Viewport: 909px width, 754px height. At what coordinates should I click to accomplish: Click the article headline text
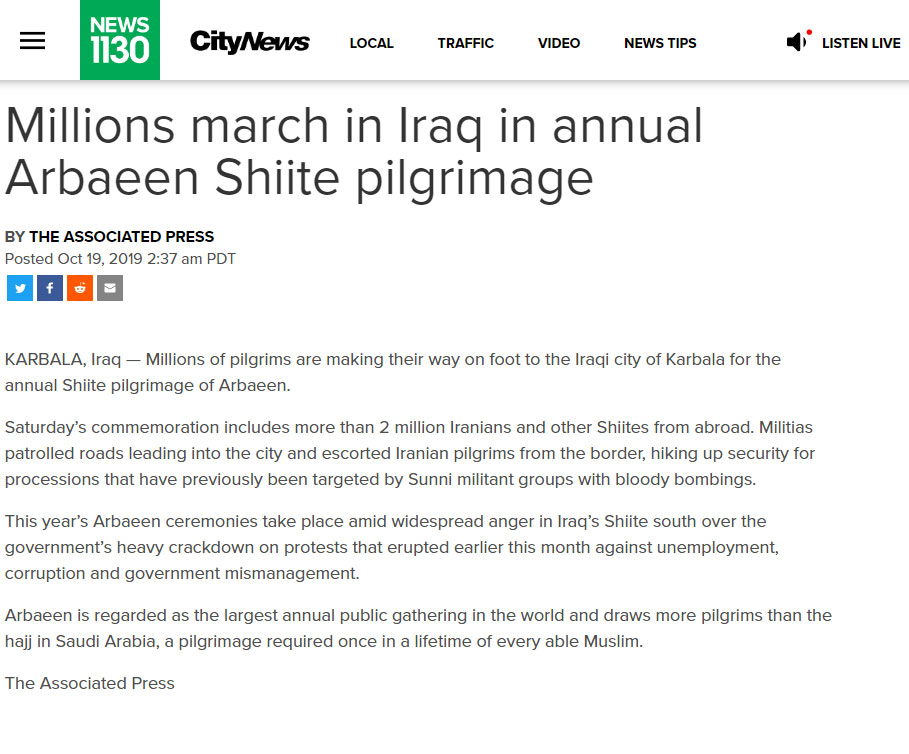tap(354, 152)
